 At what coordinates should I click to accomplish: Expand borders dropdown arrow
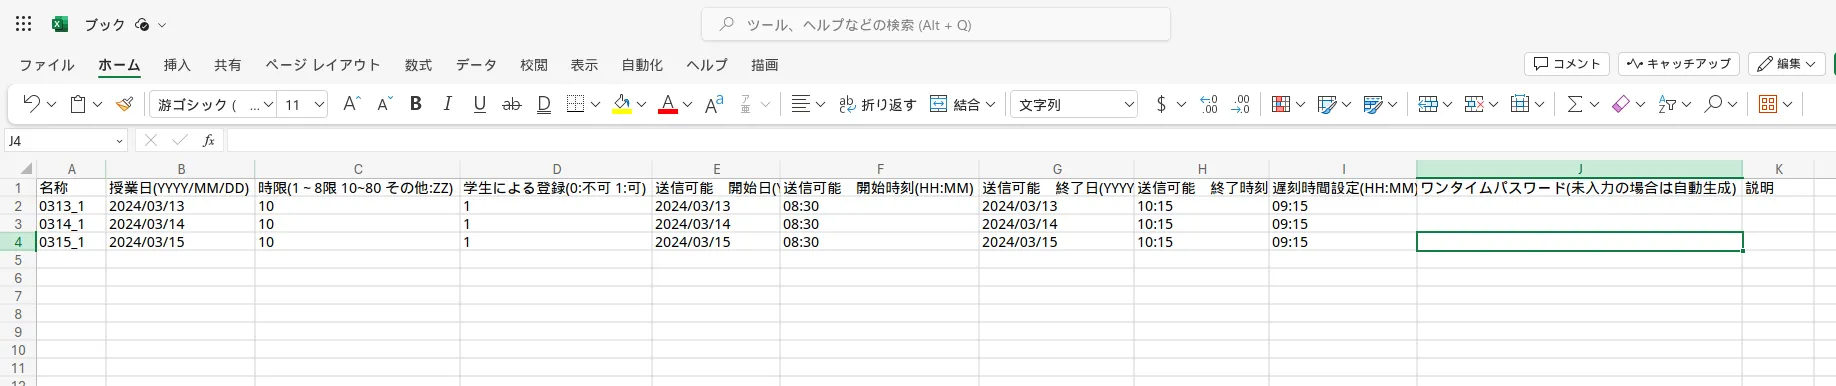coord(595,104)
